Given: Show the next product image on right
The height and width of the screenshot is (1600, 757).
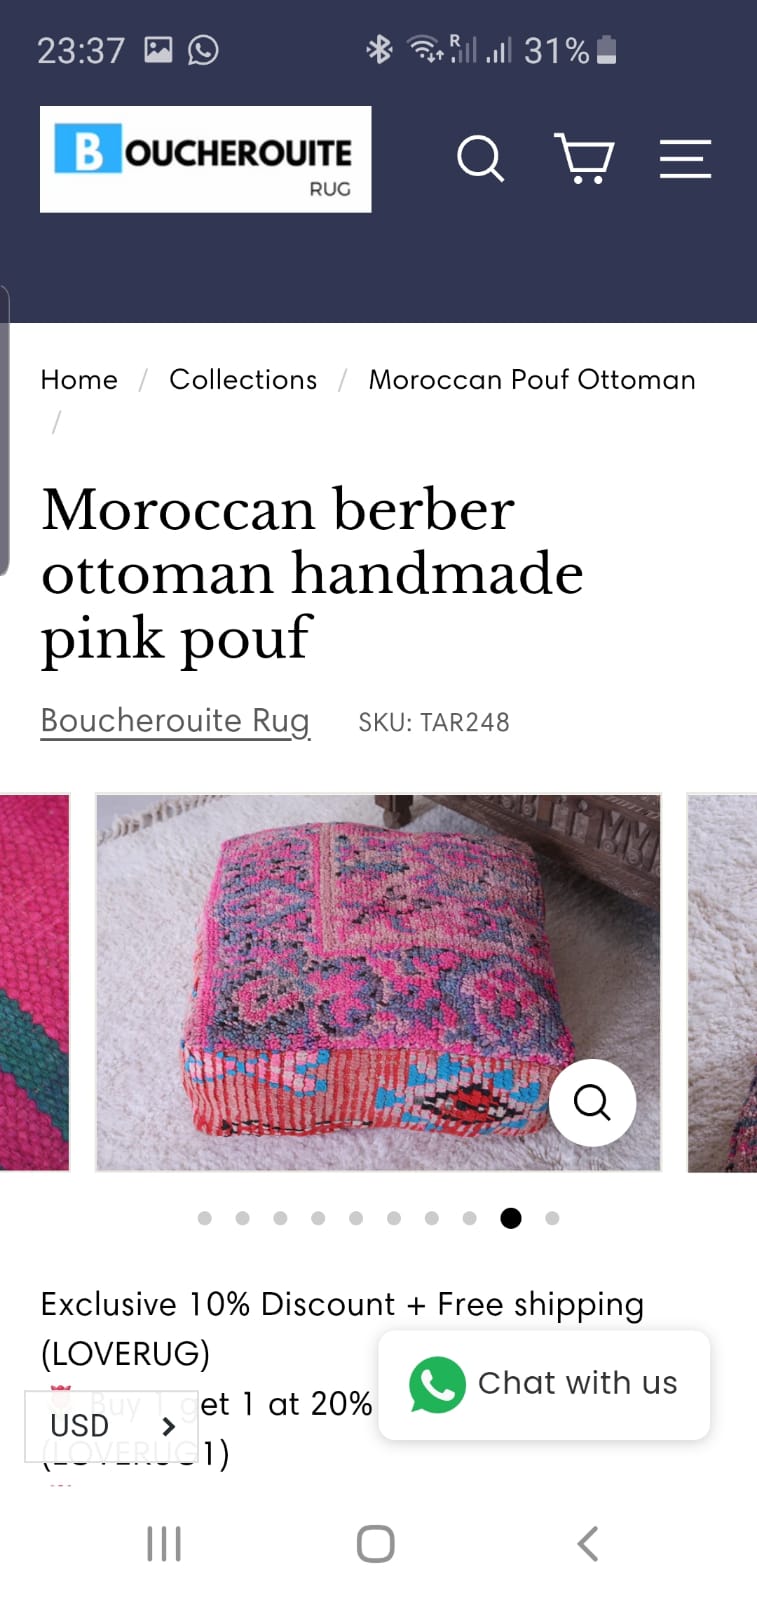Looking at the screenshot, I should [722, 982].
